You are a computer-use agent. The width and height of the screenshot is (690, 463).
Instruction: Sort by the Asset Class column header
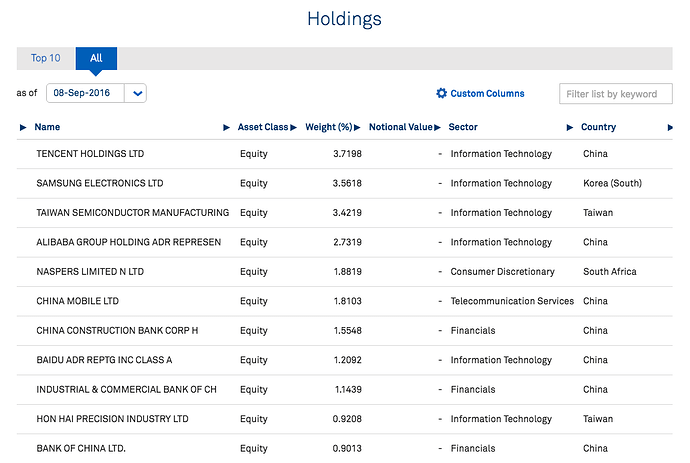[x=262, y=127]
